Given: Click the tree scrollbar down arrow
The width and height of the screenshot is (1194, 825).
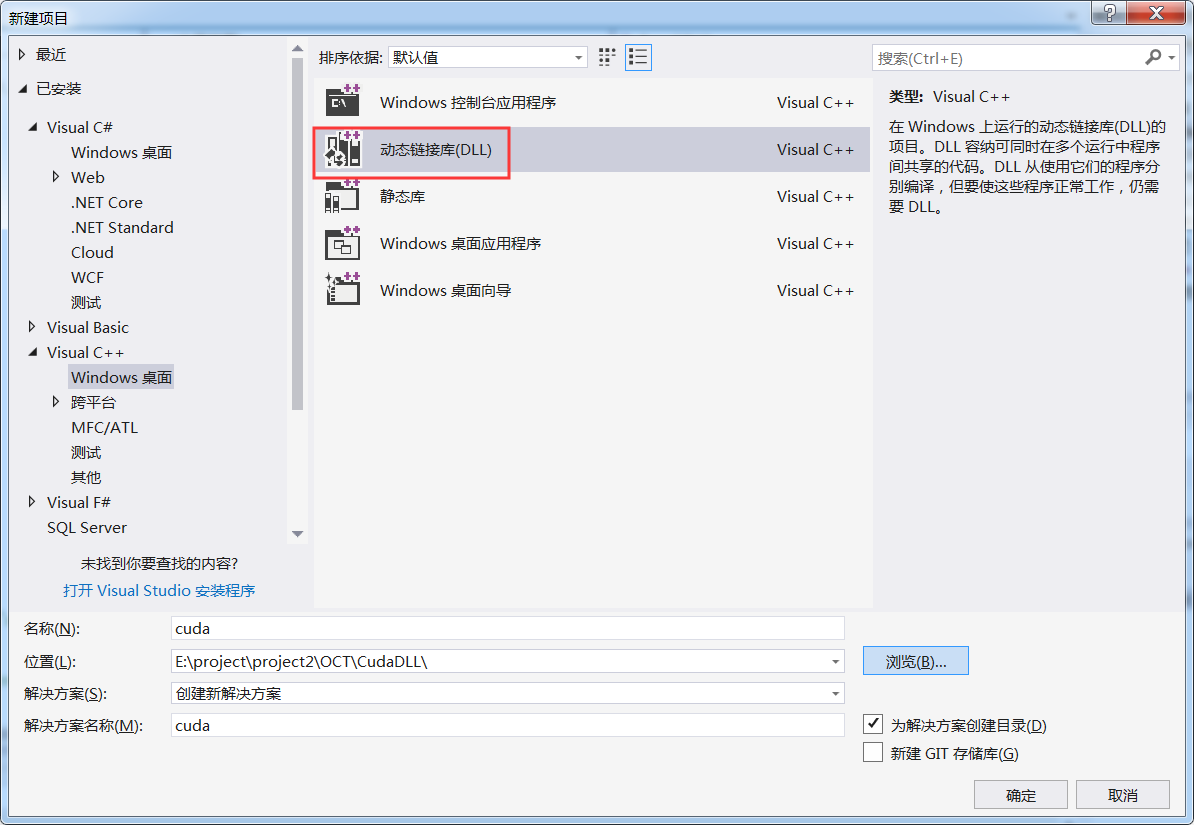Looking at the screenshot, I should point(298,534).
